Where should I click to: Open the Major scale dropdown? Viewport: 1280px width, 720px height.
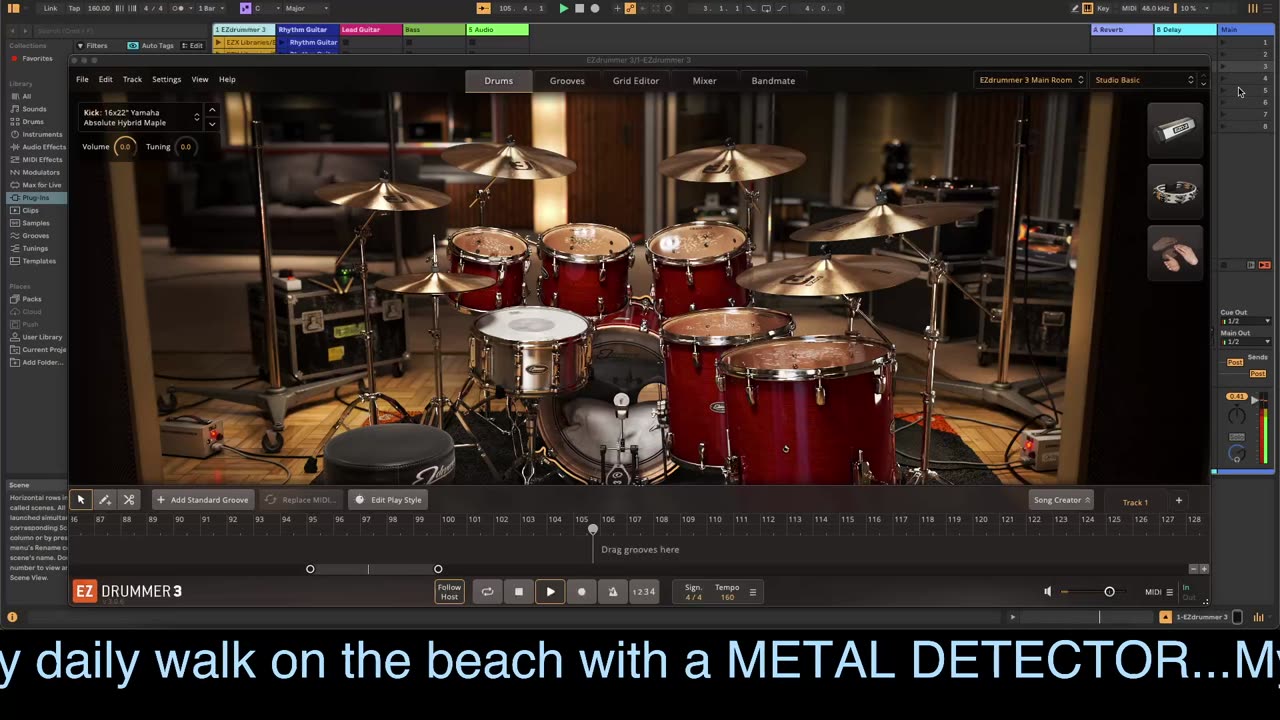(305, 8)
